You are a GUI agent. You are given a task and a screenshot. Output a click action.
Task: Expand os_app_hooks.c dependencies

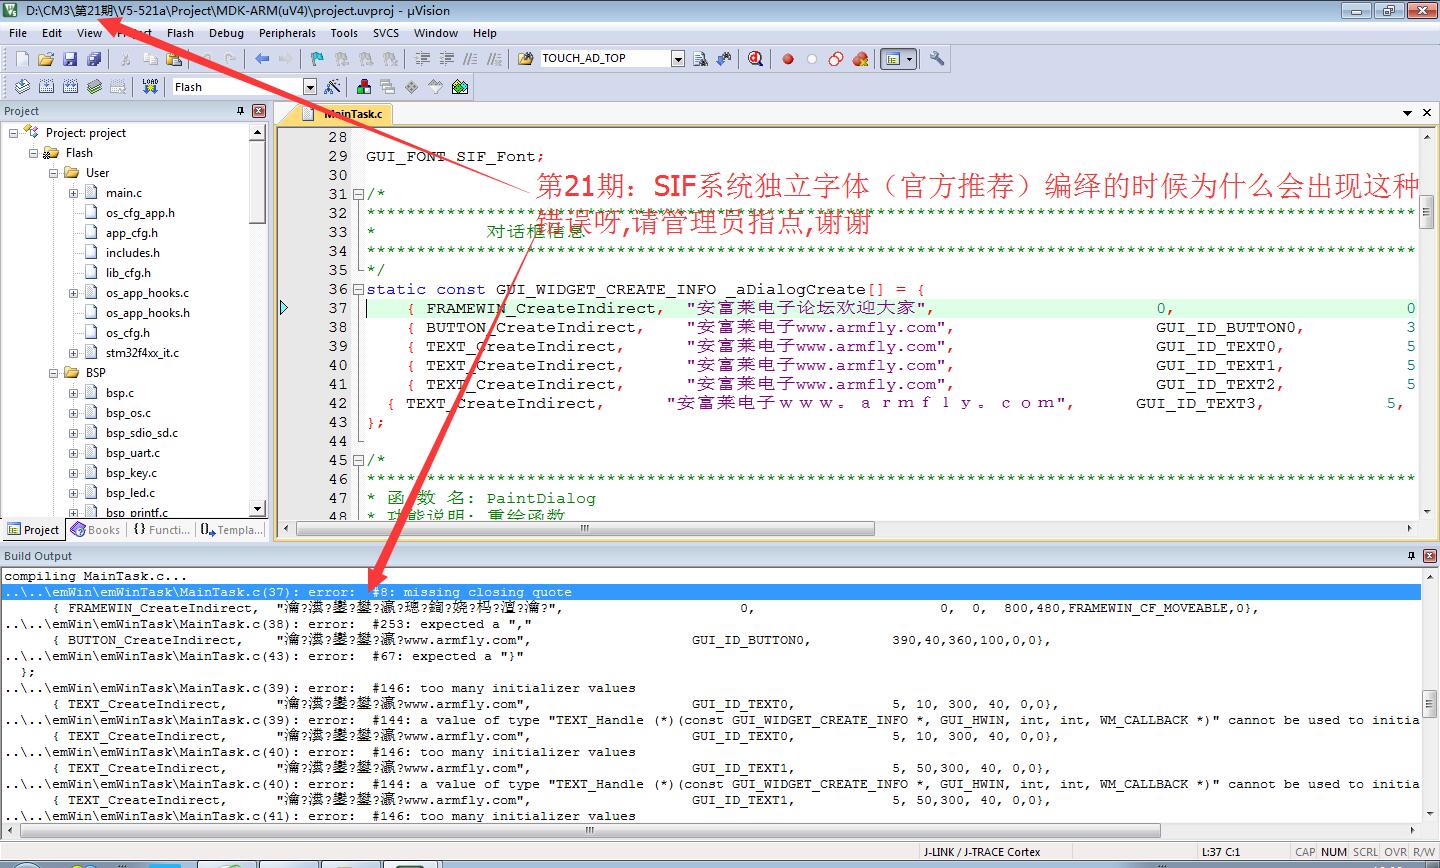[74, 293]
